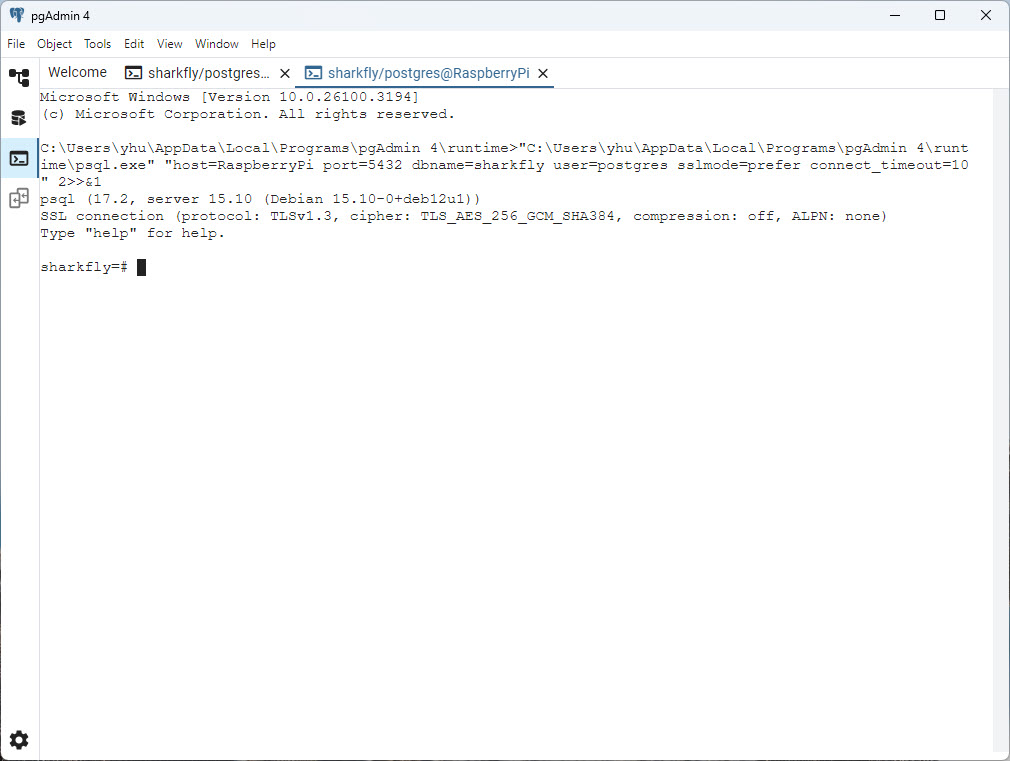Click terminal icon on sharkfly/postgres@RaspberryPi tab
The height and width of the screenshot is (761, 1010).
[x=313, y=73]
